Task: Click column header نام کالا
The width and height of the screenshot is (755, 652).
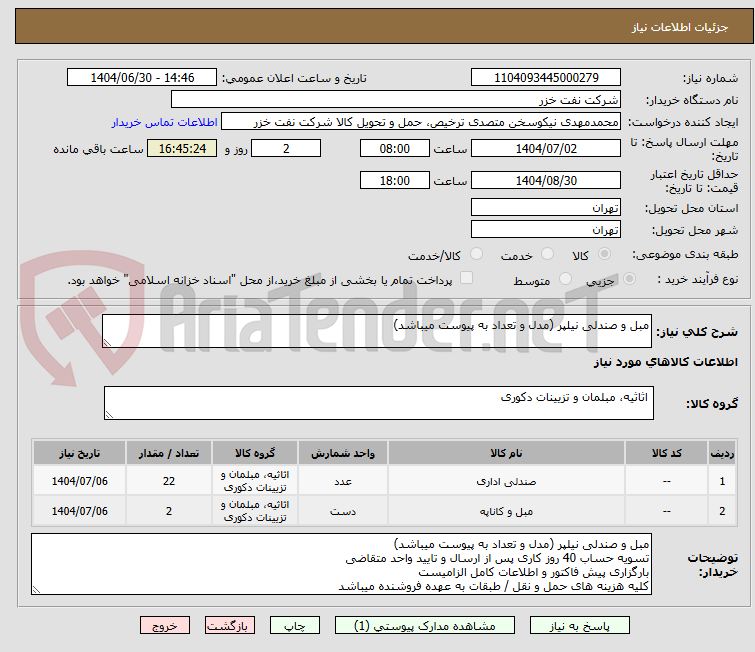Action: pos(506,453)
